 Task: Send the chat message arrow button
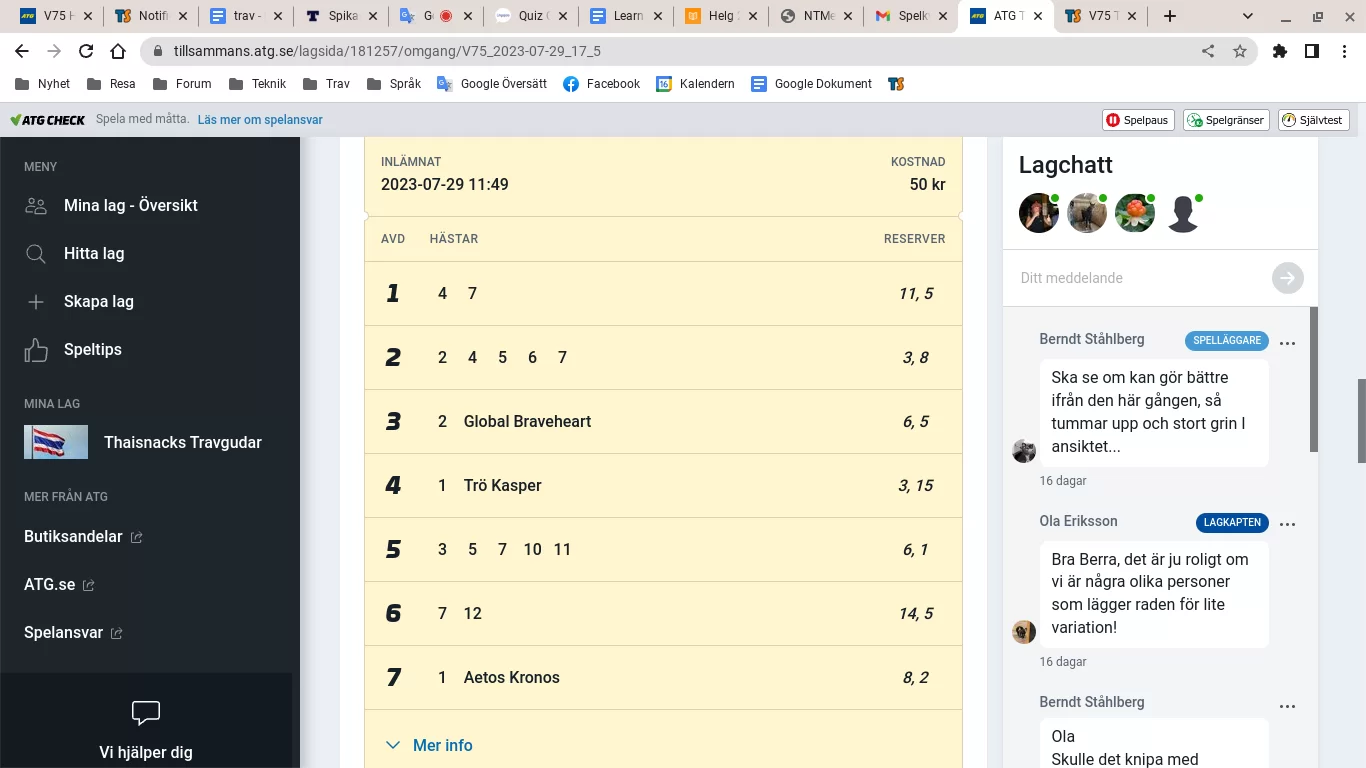(1288, 278)
